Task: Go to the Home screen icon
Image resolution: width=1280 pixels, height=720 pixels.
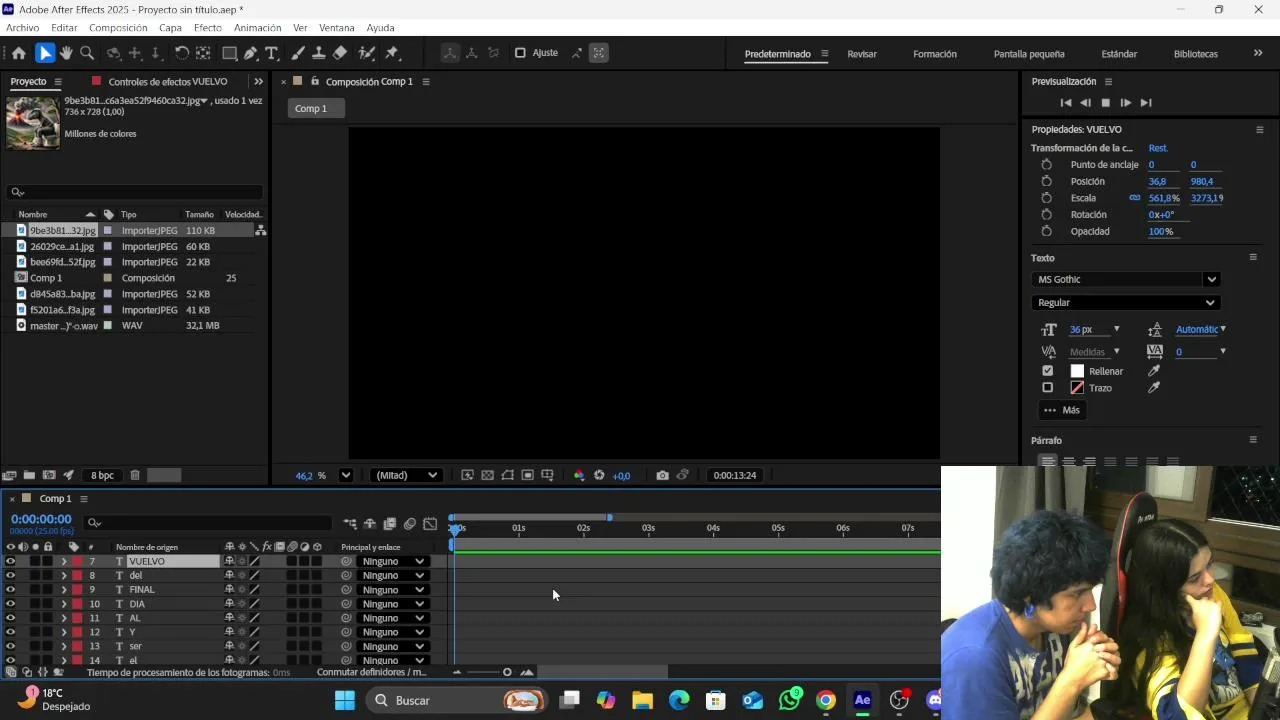Action: pos(19,53)
